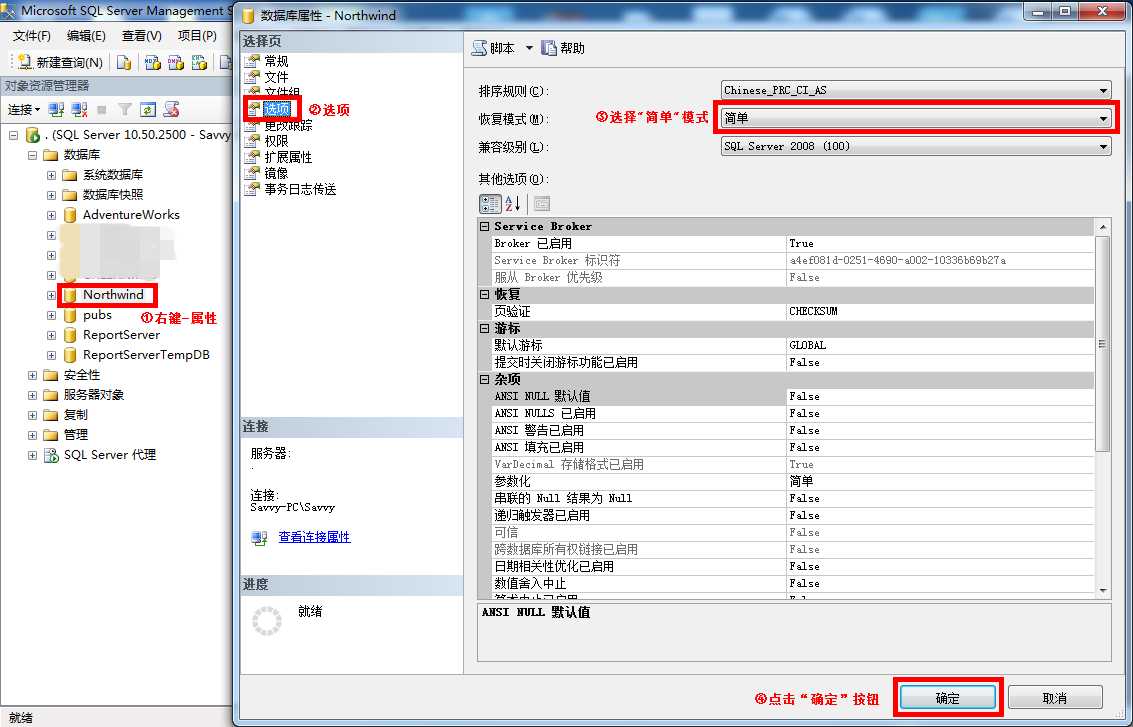The image size is (1133, 727).
Task: Collapse the server root node in Object Explorer
Action: click(x=14, y=135)
